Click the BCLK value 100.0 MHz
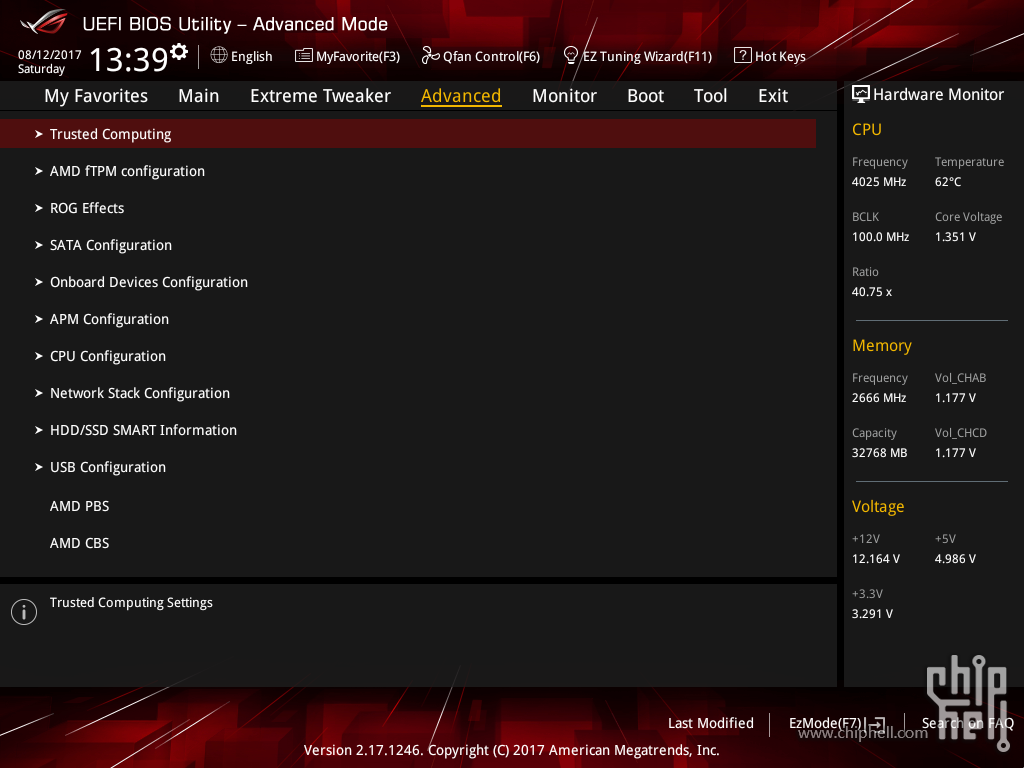 tap(880, 237)
